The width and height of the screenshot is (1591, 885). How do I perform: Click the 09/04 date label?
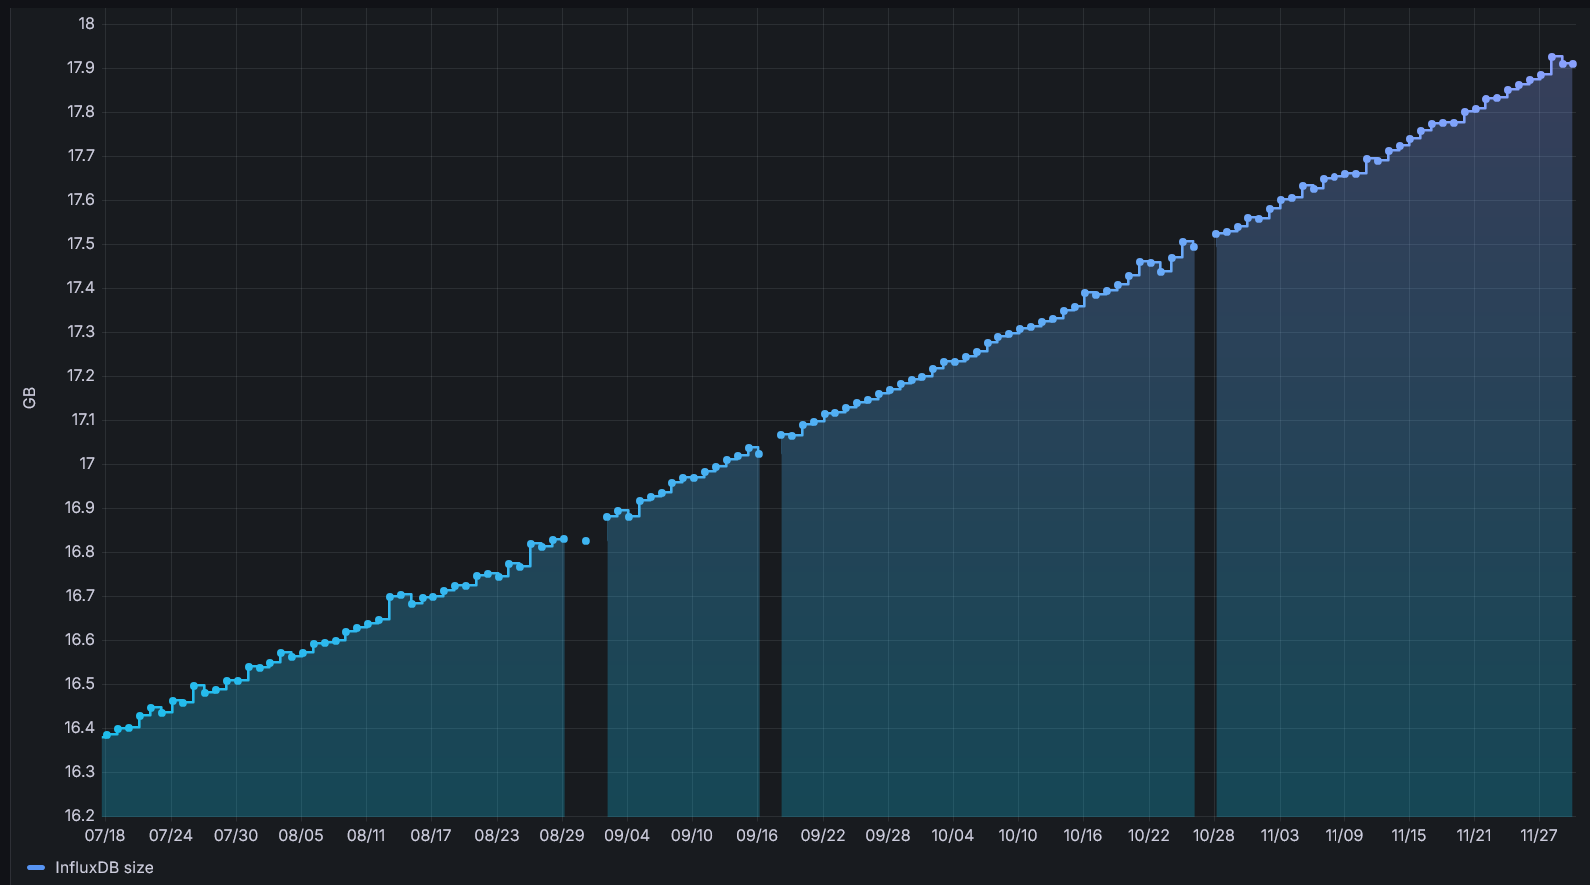pyautogui.click(x=627, y=836)
